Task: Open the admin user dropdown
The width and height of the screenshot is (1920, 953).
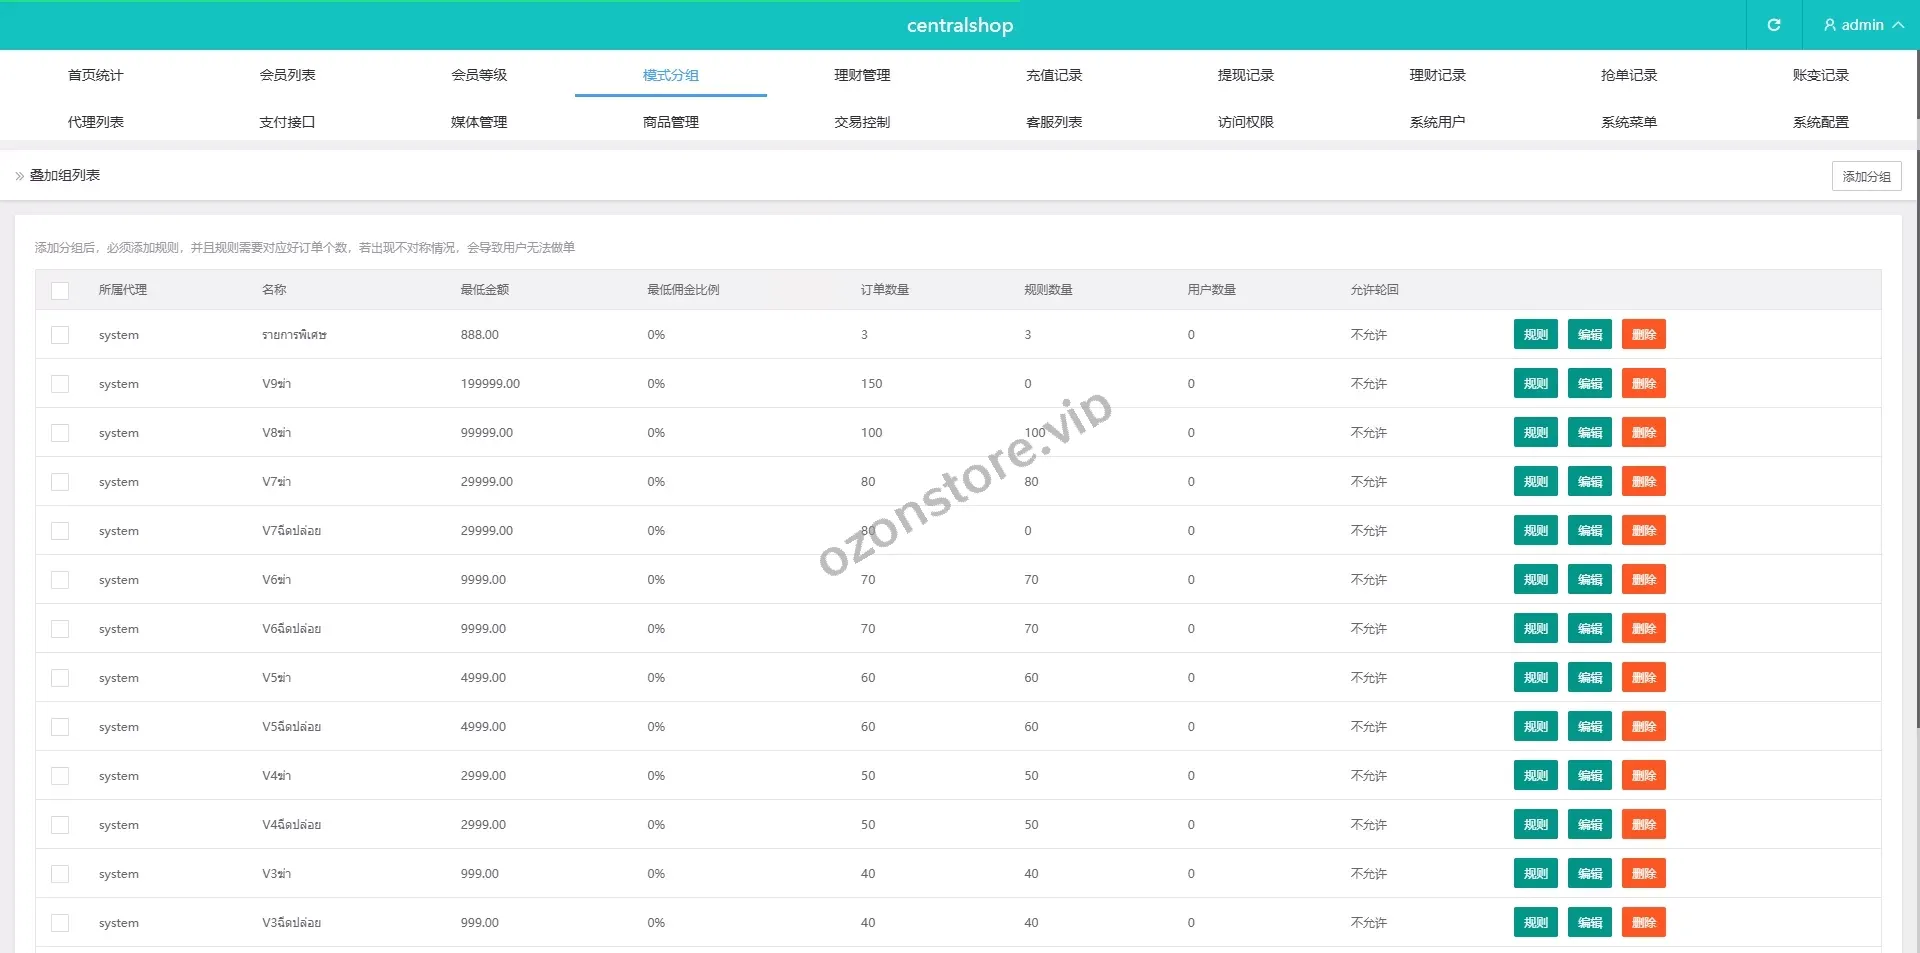Action: (x=1862, y=25)
